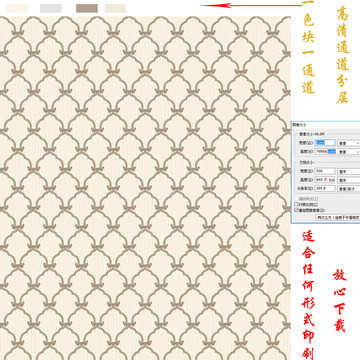
Task: Click the document width field showing 530
Action: pos(325,171)
